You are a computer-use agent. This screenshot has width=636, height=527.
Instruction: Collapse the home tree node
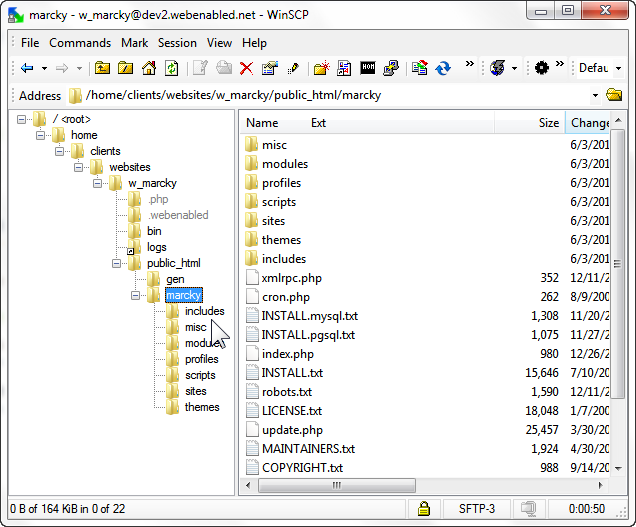pyautogui.click(x=41, y=135)
